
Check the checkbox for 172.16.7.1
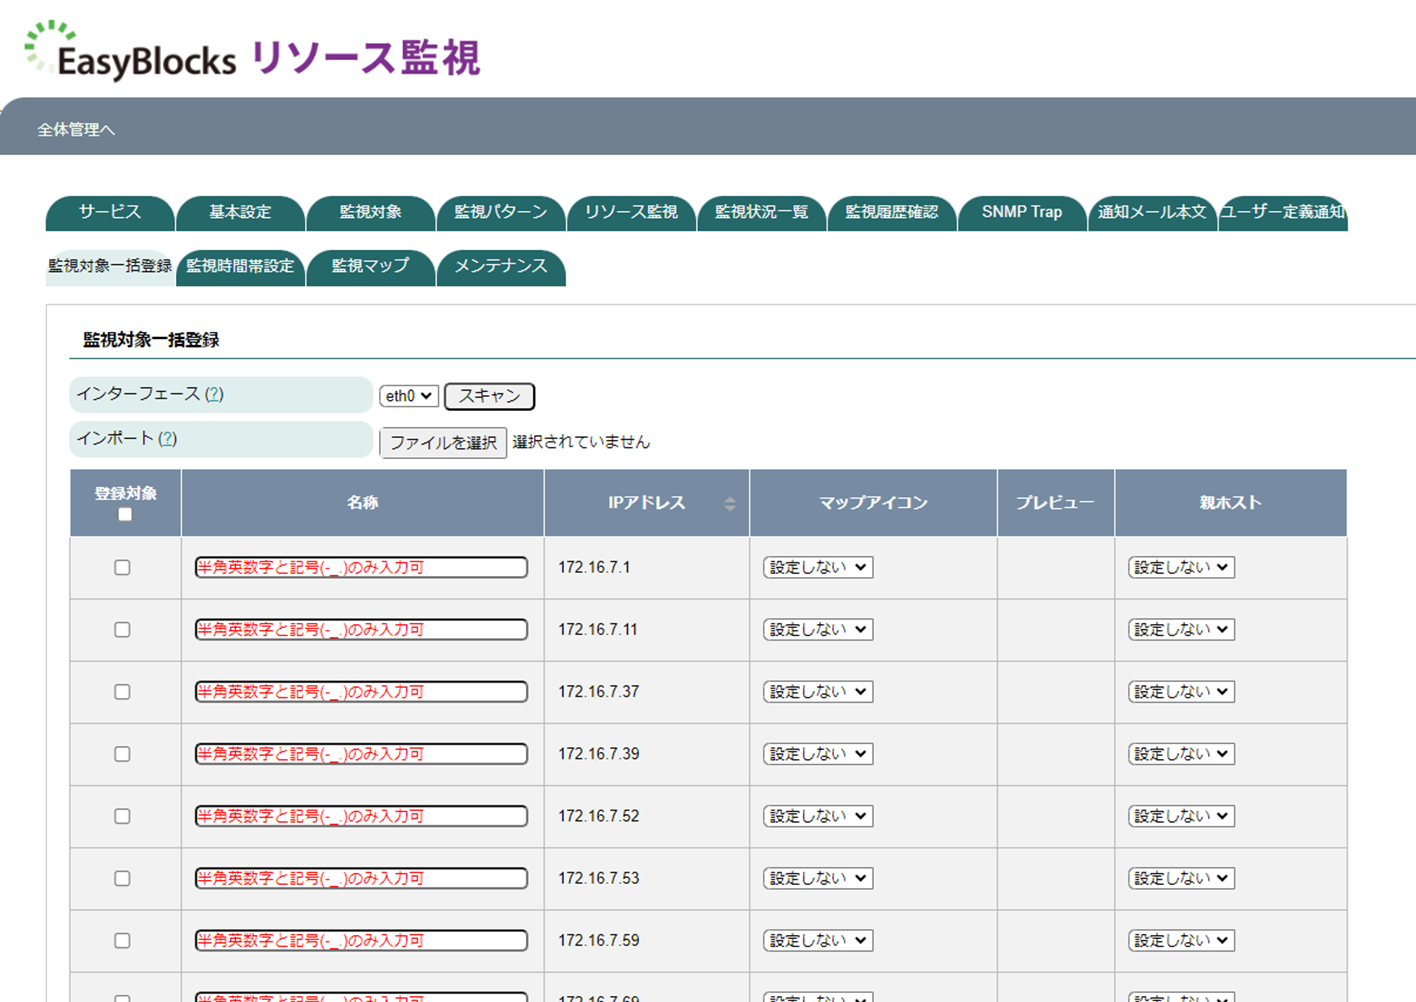click(x=122, y=568)
